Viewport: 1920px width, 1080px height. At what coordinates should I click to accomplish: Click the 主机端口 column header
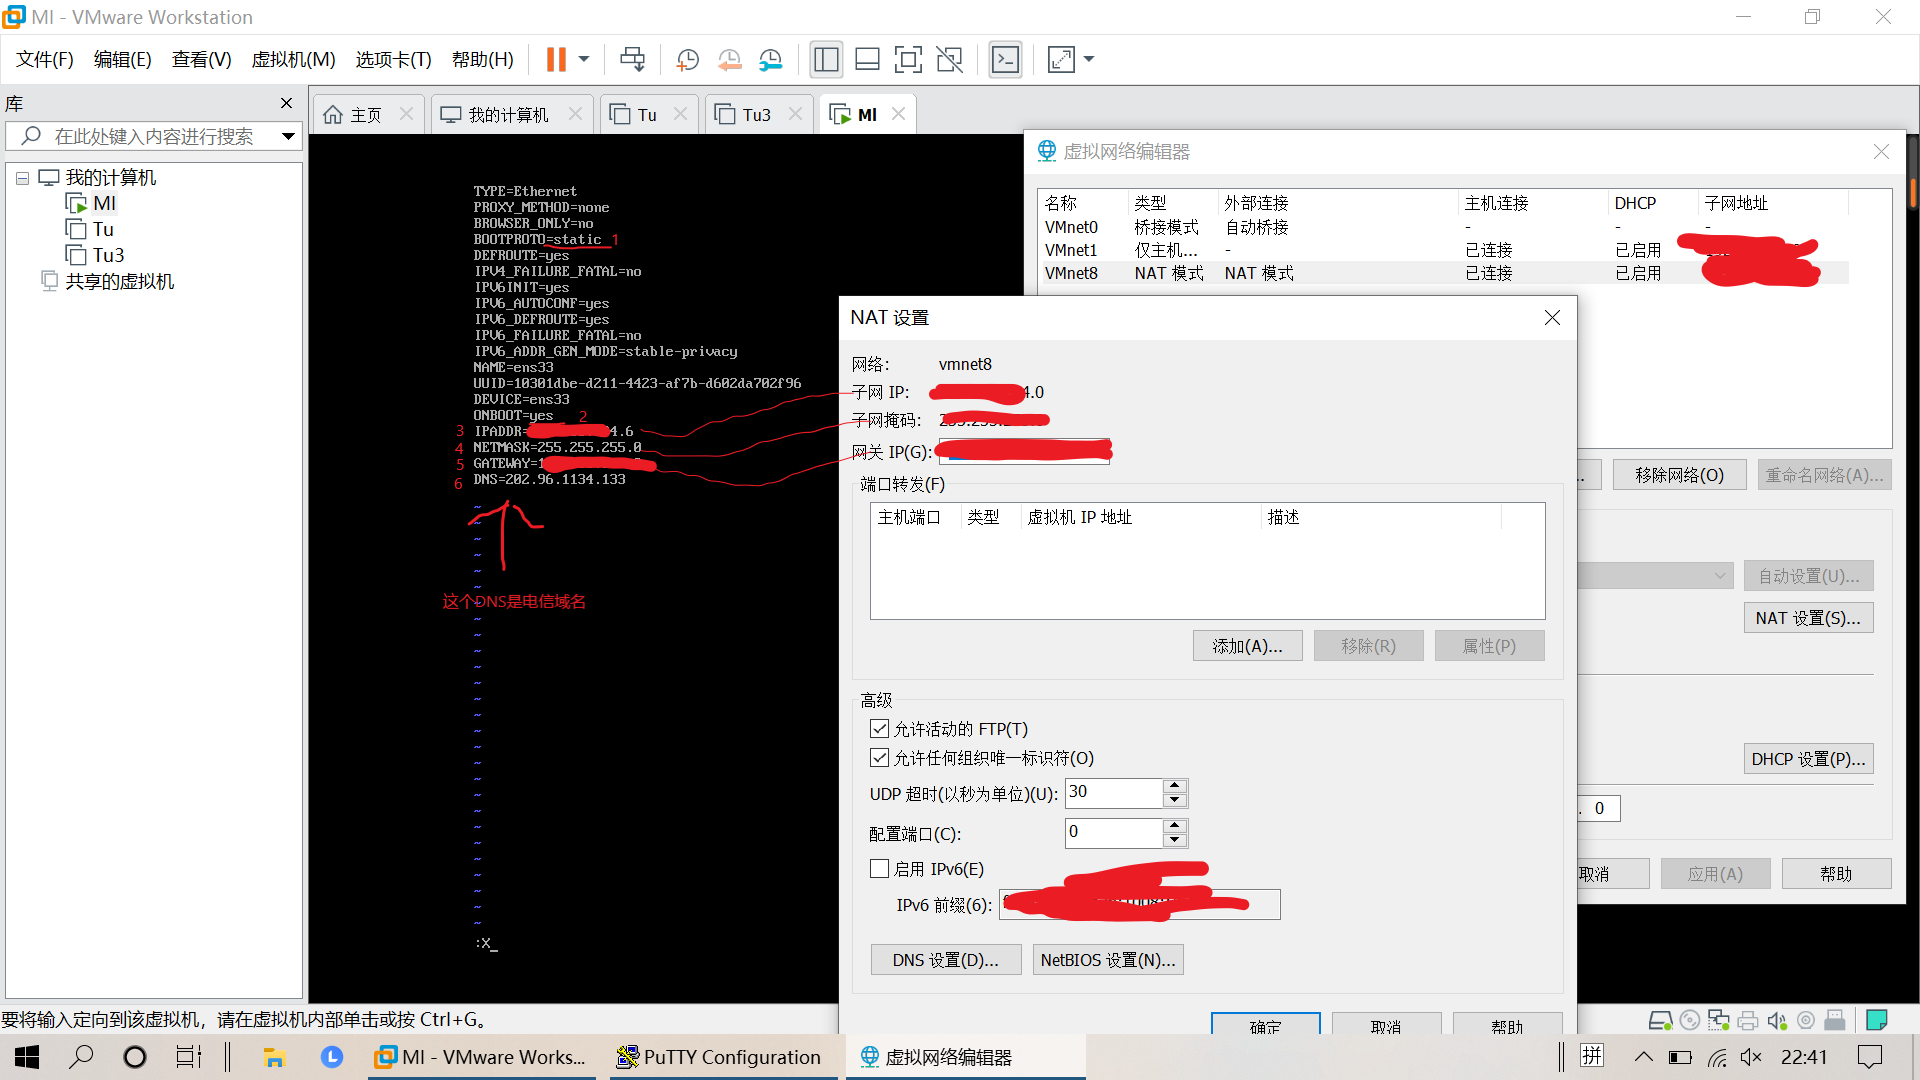[x=909, y=517]
